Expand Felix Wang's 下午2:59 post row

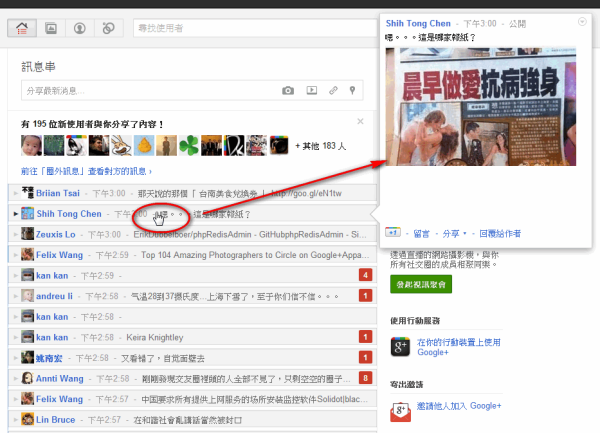(x=192, y=255)
